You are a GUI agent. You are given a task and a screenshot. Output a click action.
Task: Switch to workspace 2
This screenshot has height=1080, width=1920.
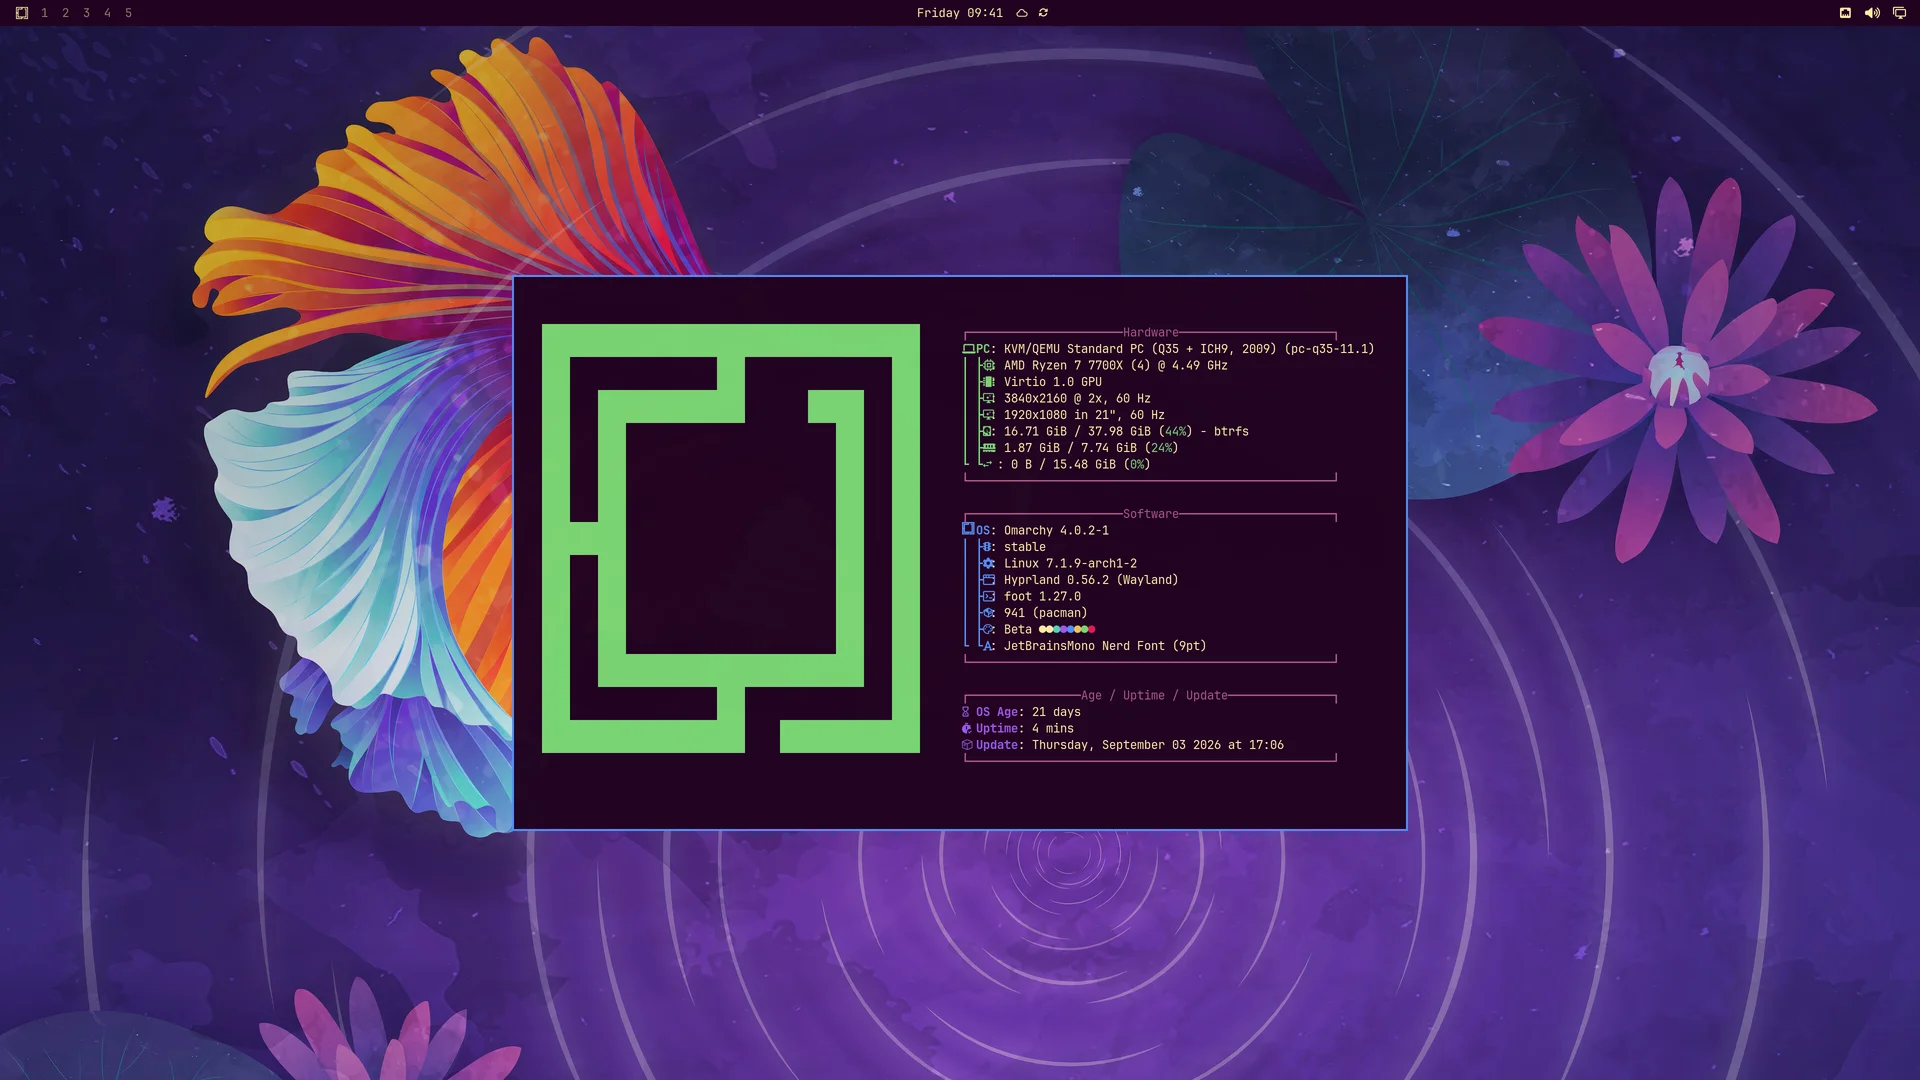(x=65, y=13)
